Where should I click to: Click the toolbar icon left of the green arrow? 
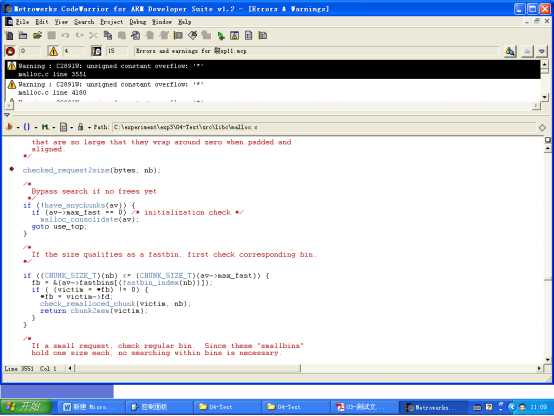tap(206, 35)
